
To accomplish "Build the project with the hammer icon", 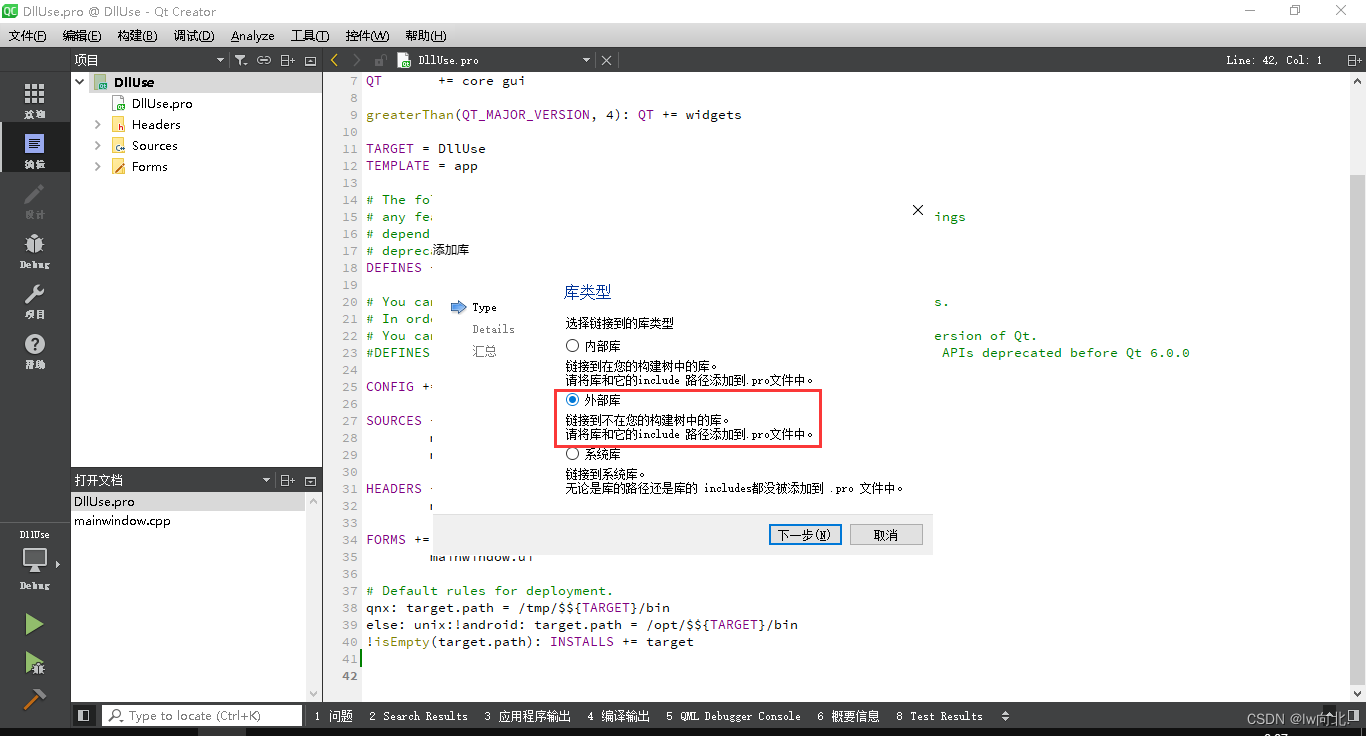I will click(x=35, y=699).
